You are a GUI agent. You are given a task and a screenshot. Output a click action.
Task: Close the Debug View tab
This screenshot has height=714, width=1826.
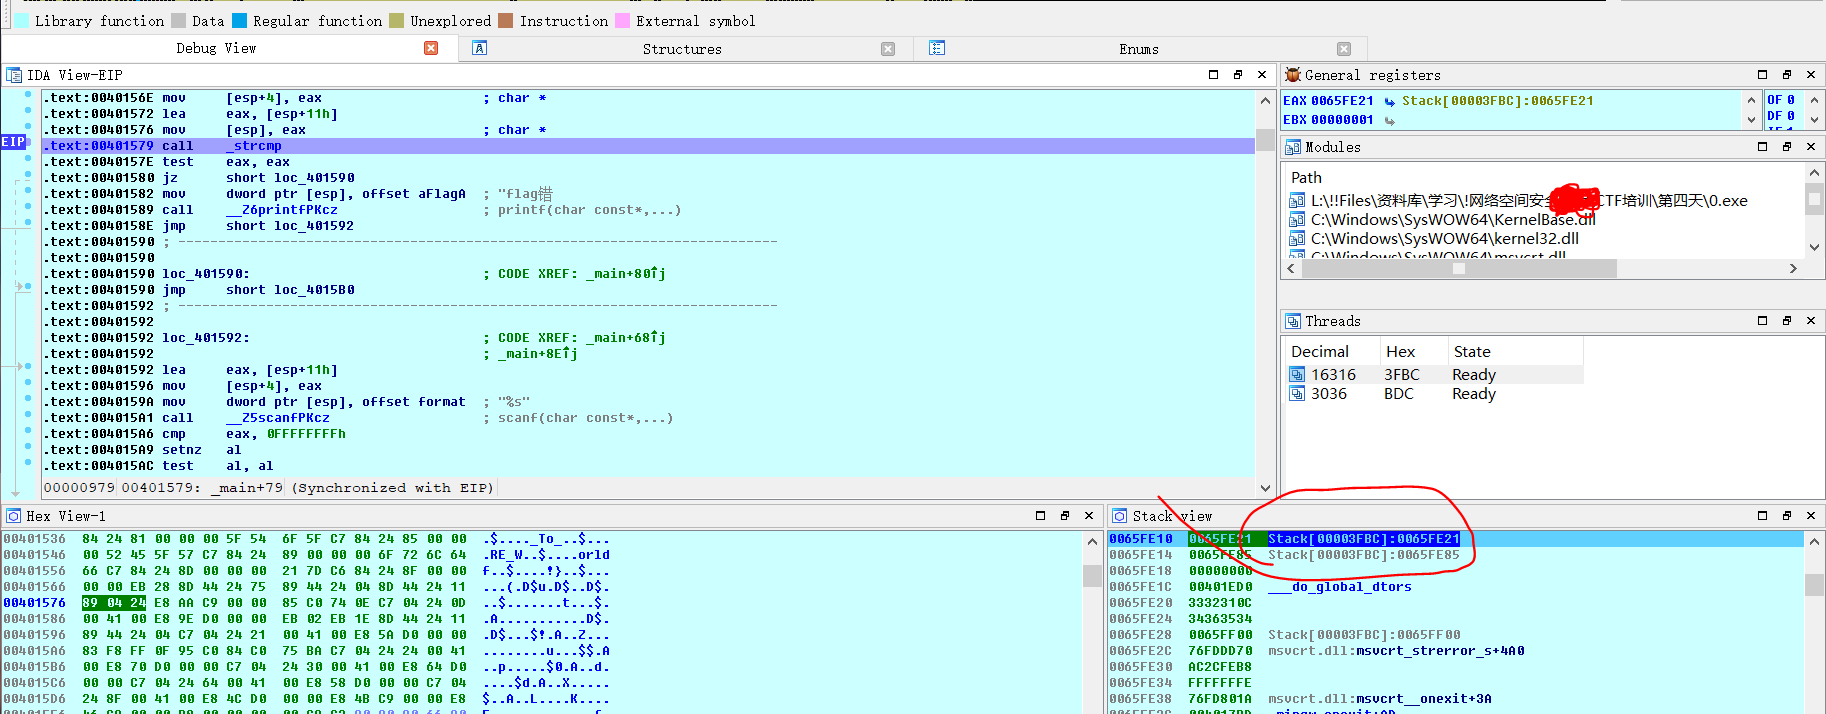(431, 48)
